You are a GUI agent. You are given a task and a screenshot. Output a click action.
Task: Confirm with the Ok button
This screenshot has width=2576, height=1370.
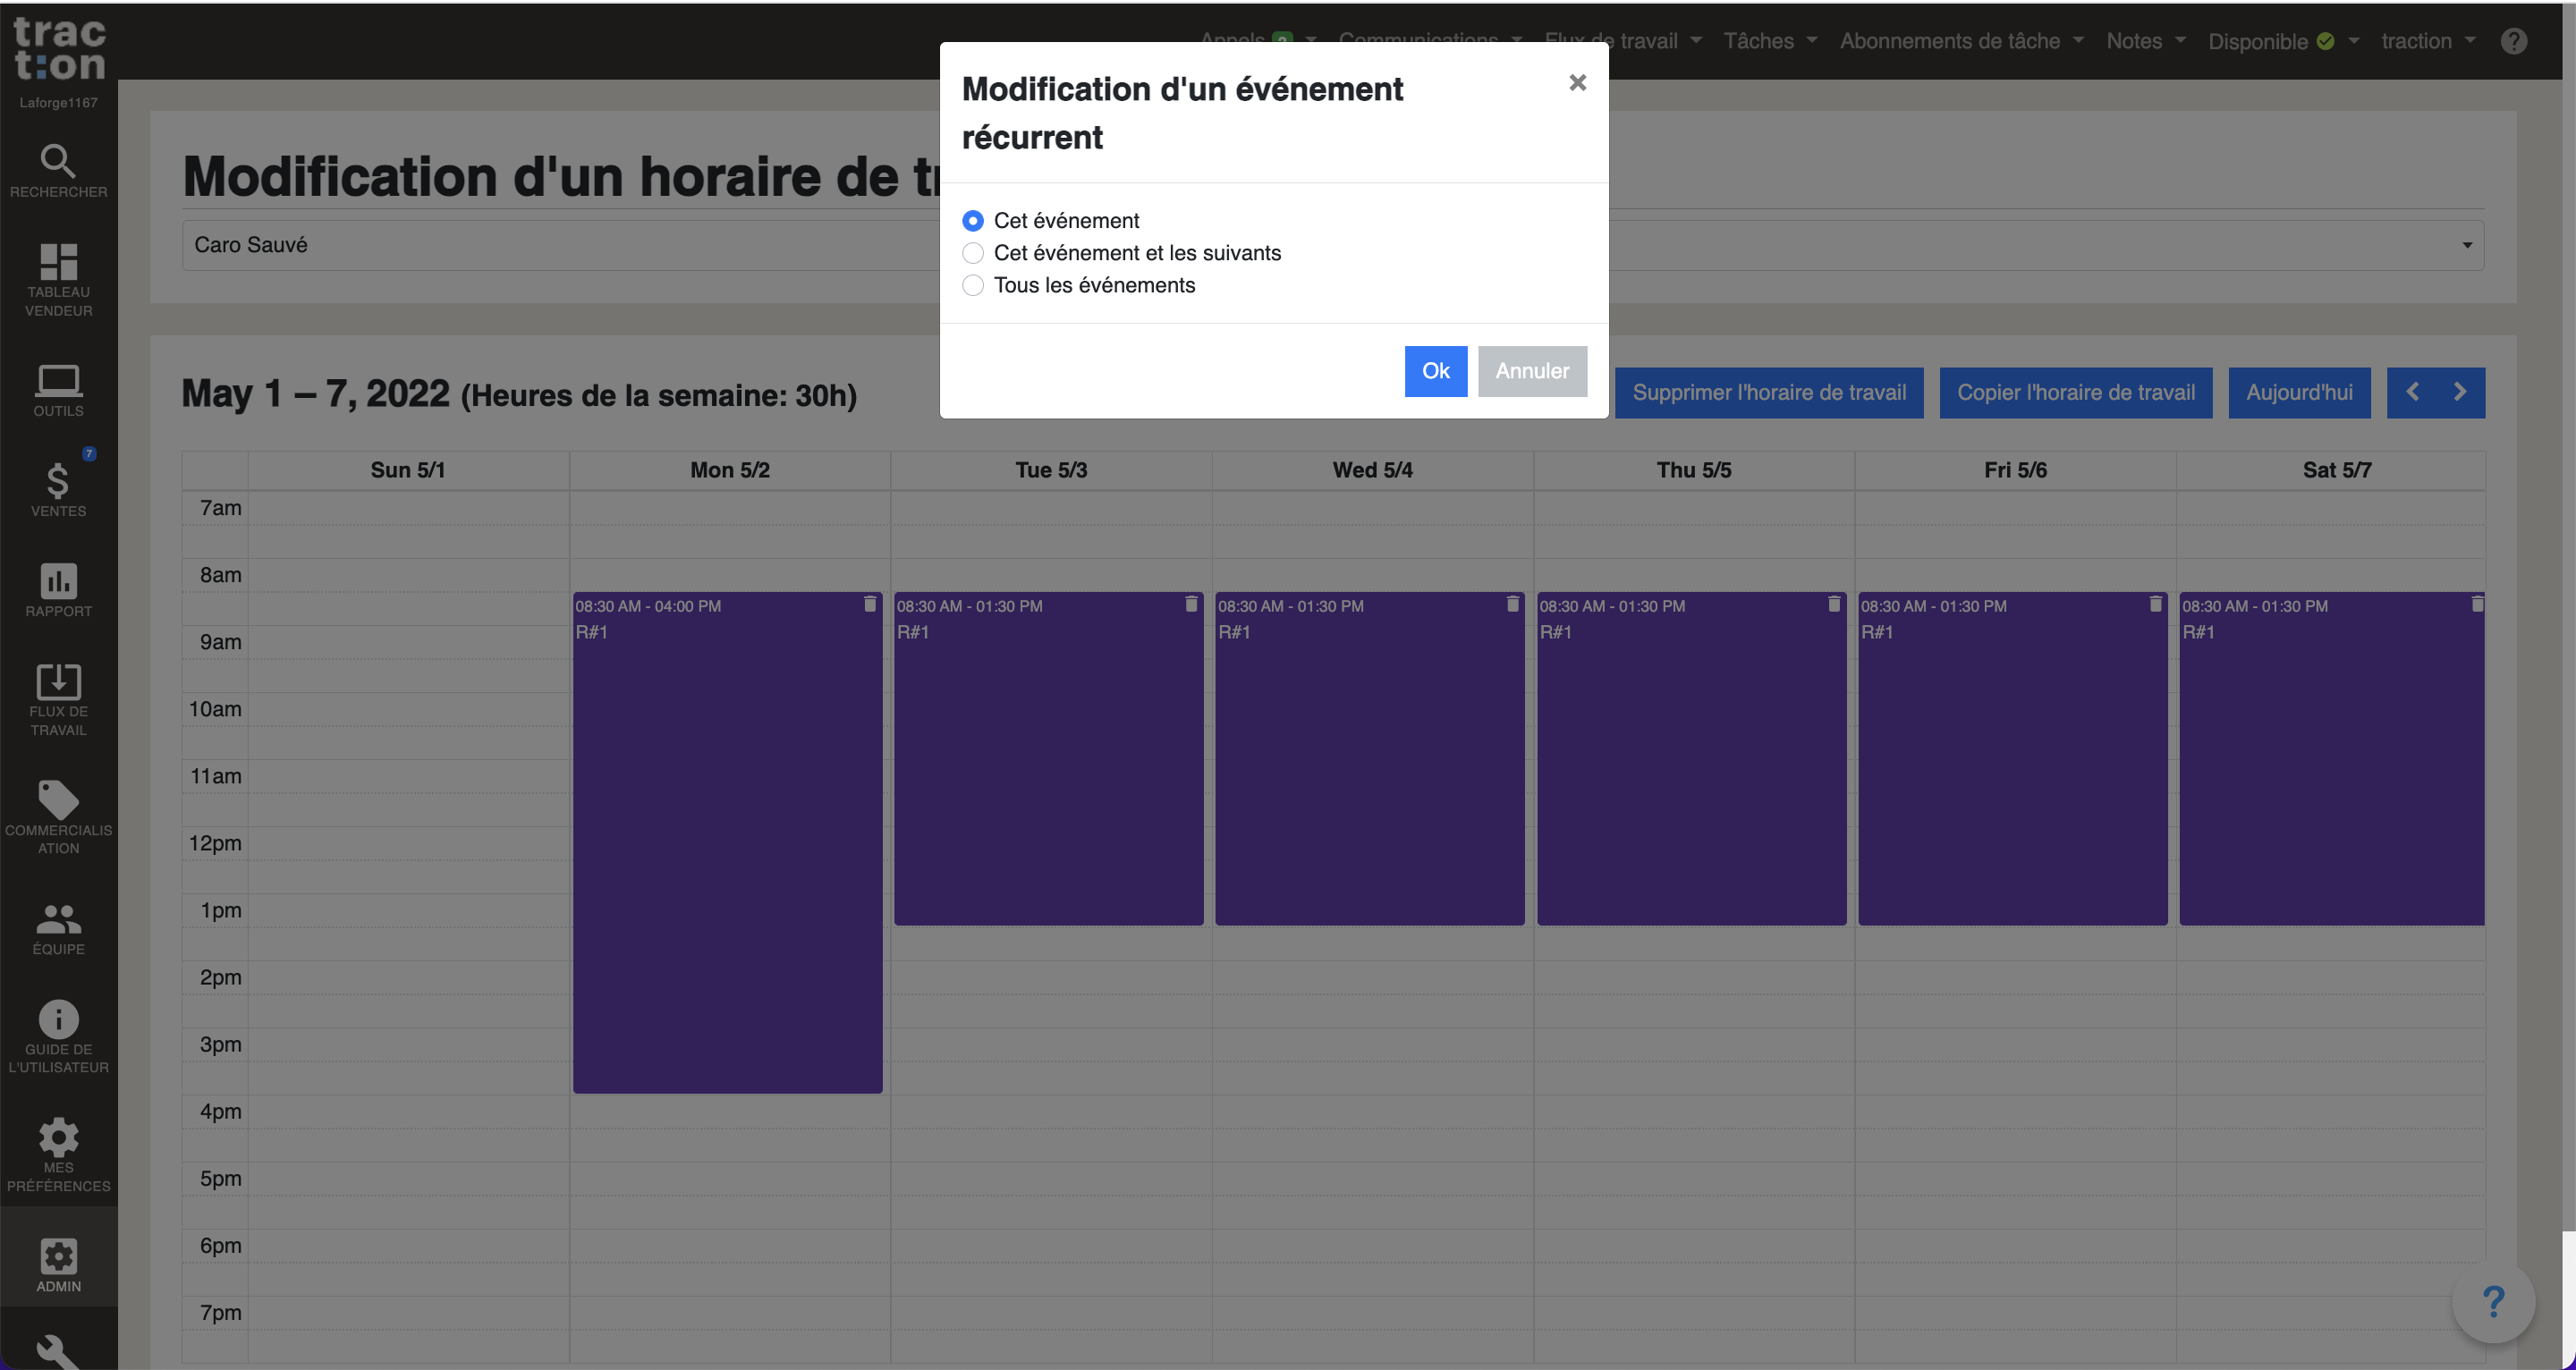[x=1435, y=371]
